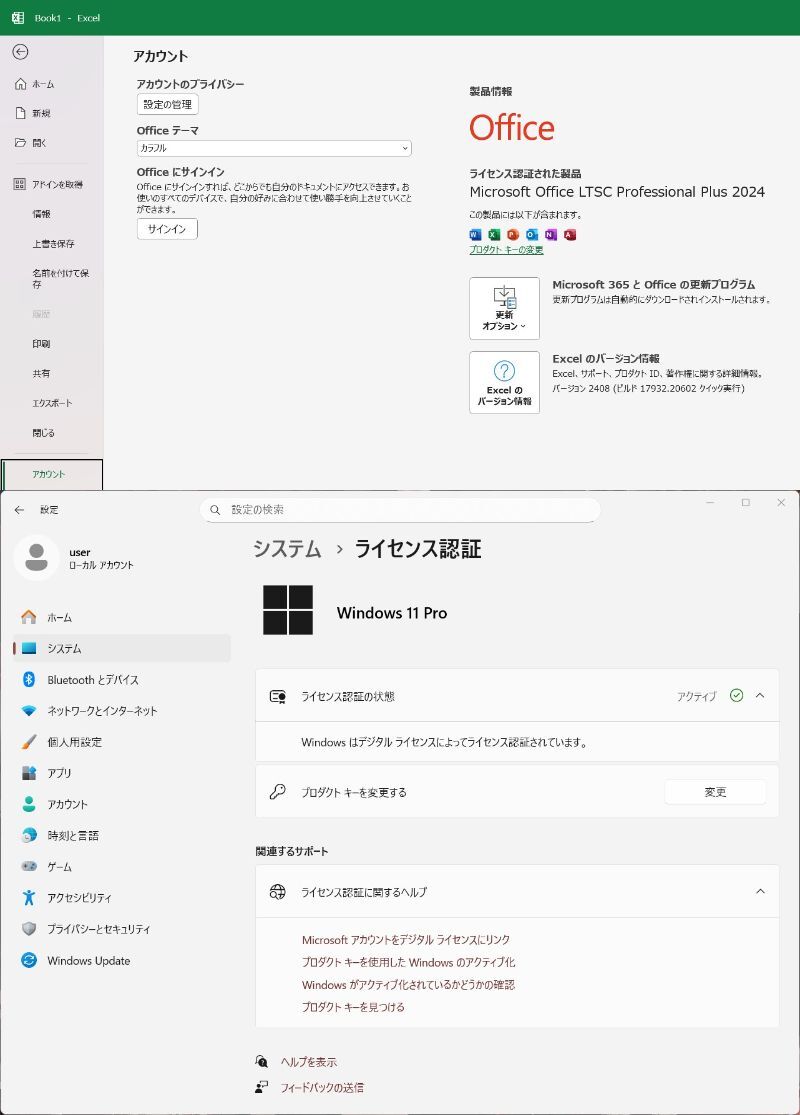The height and width of the screenshot is (1115, 800).
Task: Click the user profile avatar
Action: (x=36, y=558)
